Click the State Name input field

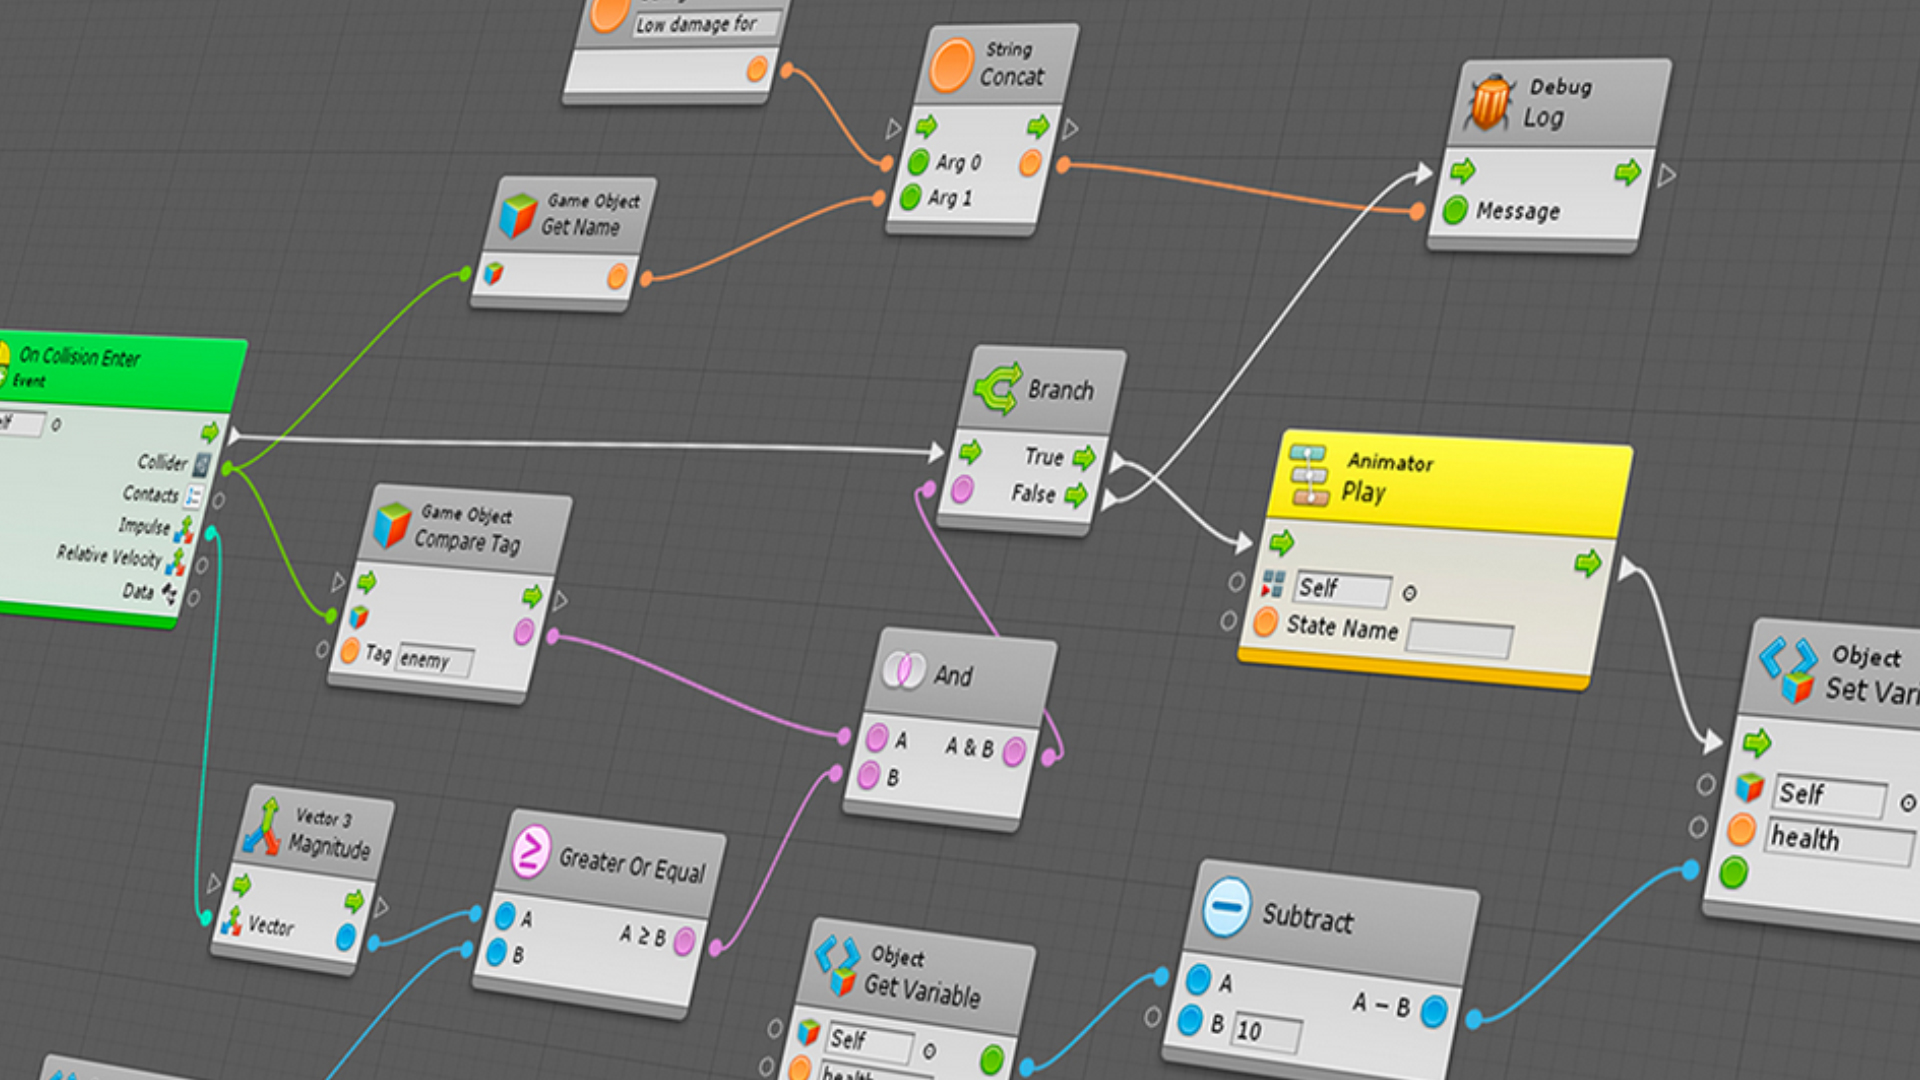(1458, 638)
